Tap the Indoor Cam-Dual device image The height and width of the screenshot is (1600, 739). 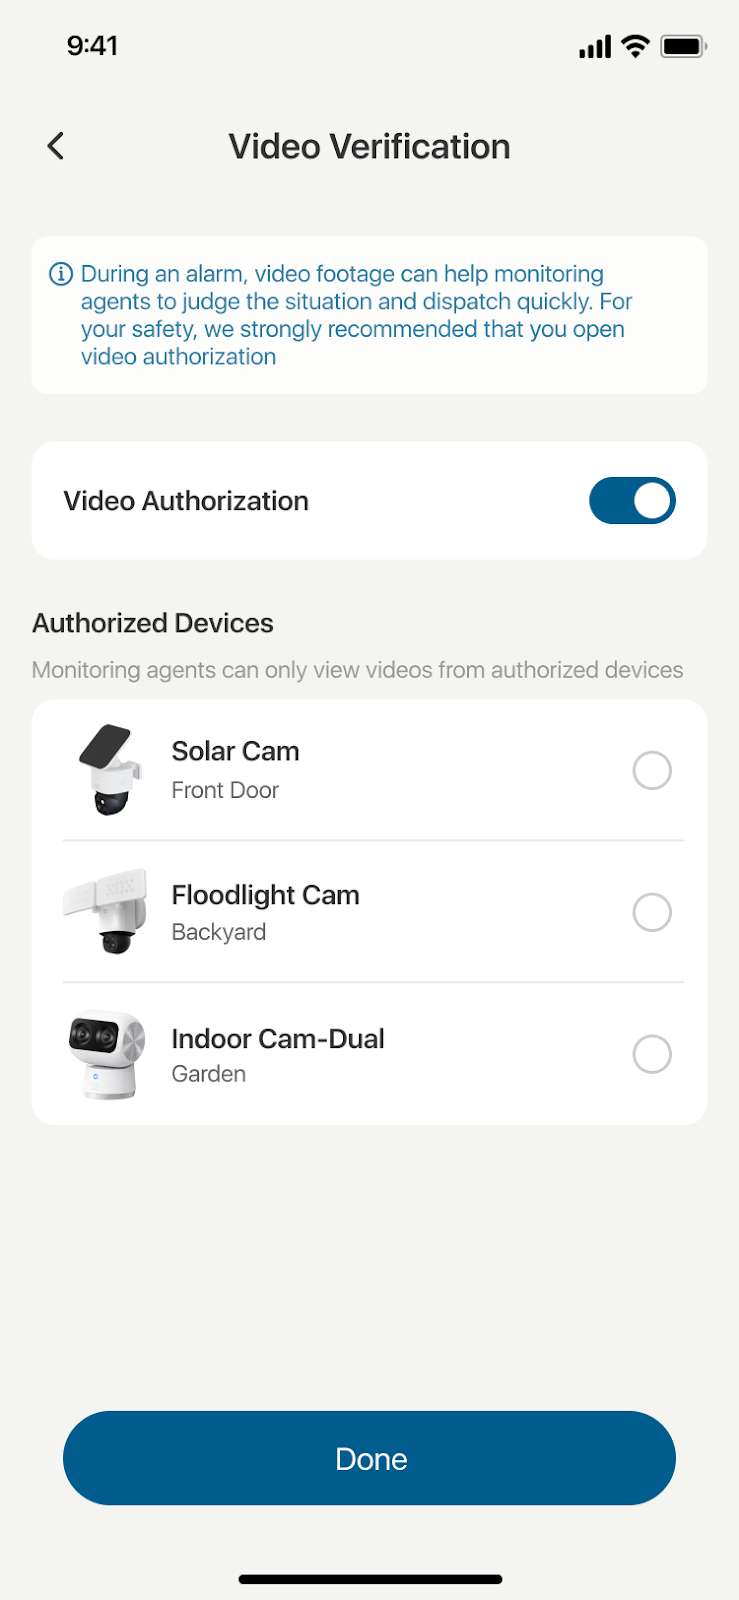point(107,1054)
